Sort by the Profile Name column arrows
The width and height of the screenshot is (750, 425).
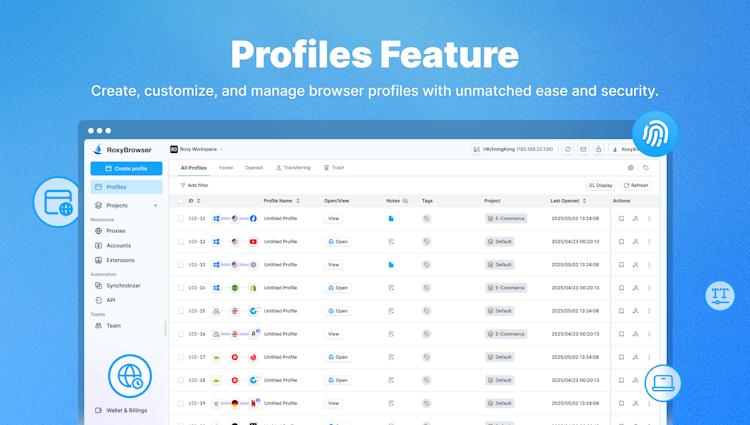(x=298, y=201)
